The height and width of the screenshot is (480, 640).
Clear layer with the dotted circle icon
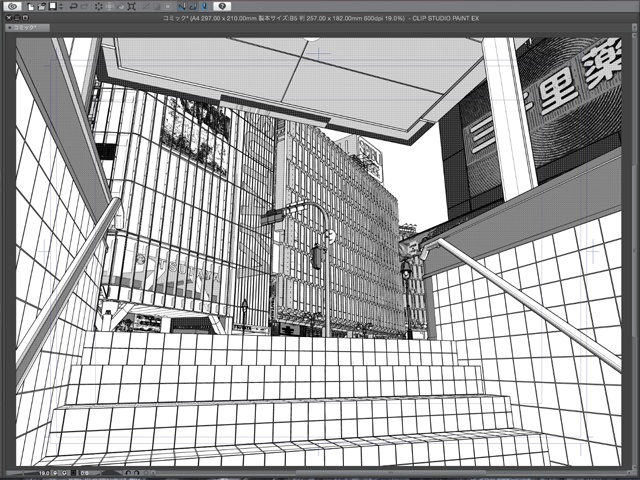(99, 7)
